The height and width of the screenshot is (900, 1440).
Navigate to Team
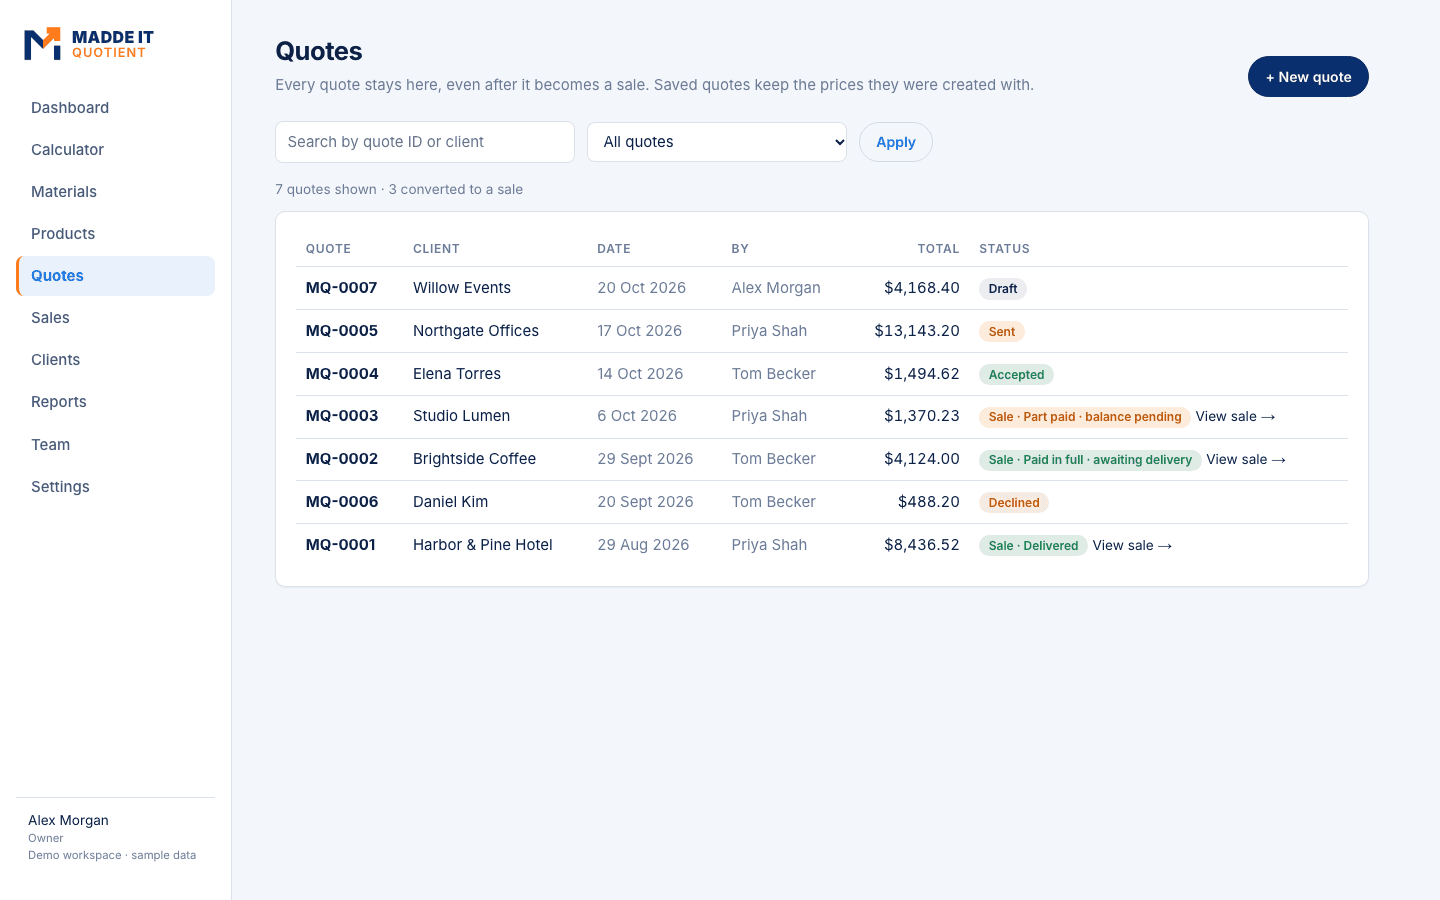115,445
